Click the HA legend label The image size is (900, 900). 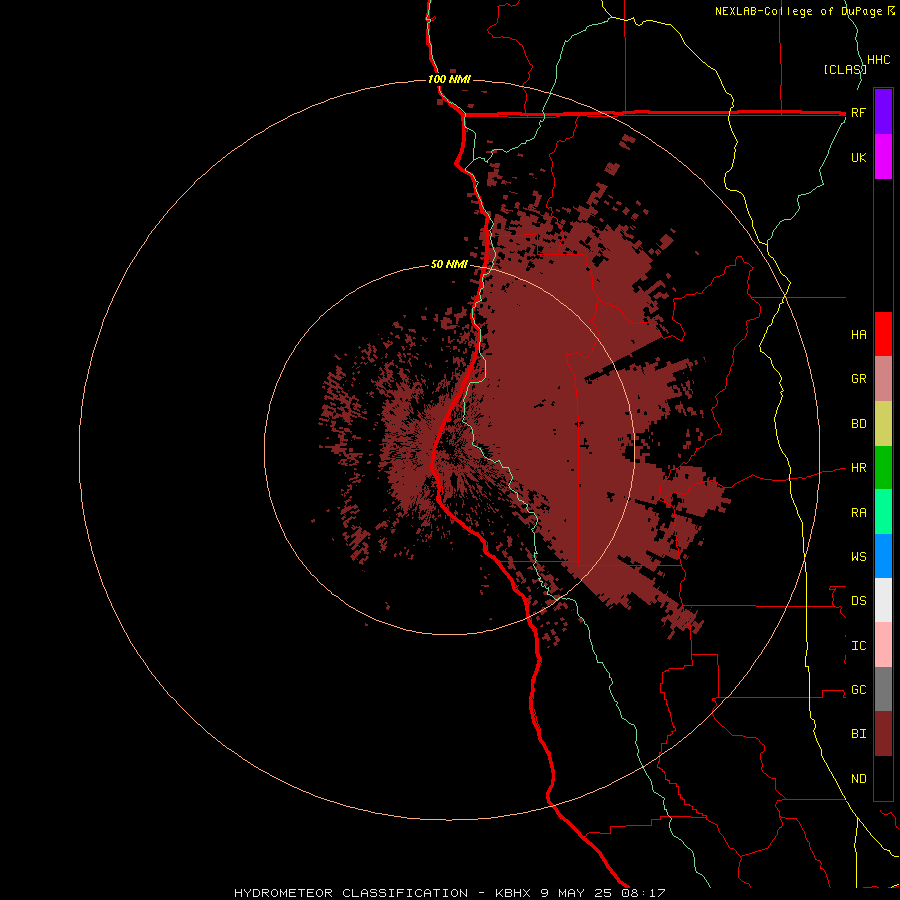coord(859,335)
